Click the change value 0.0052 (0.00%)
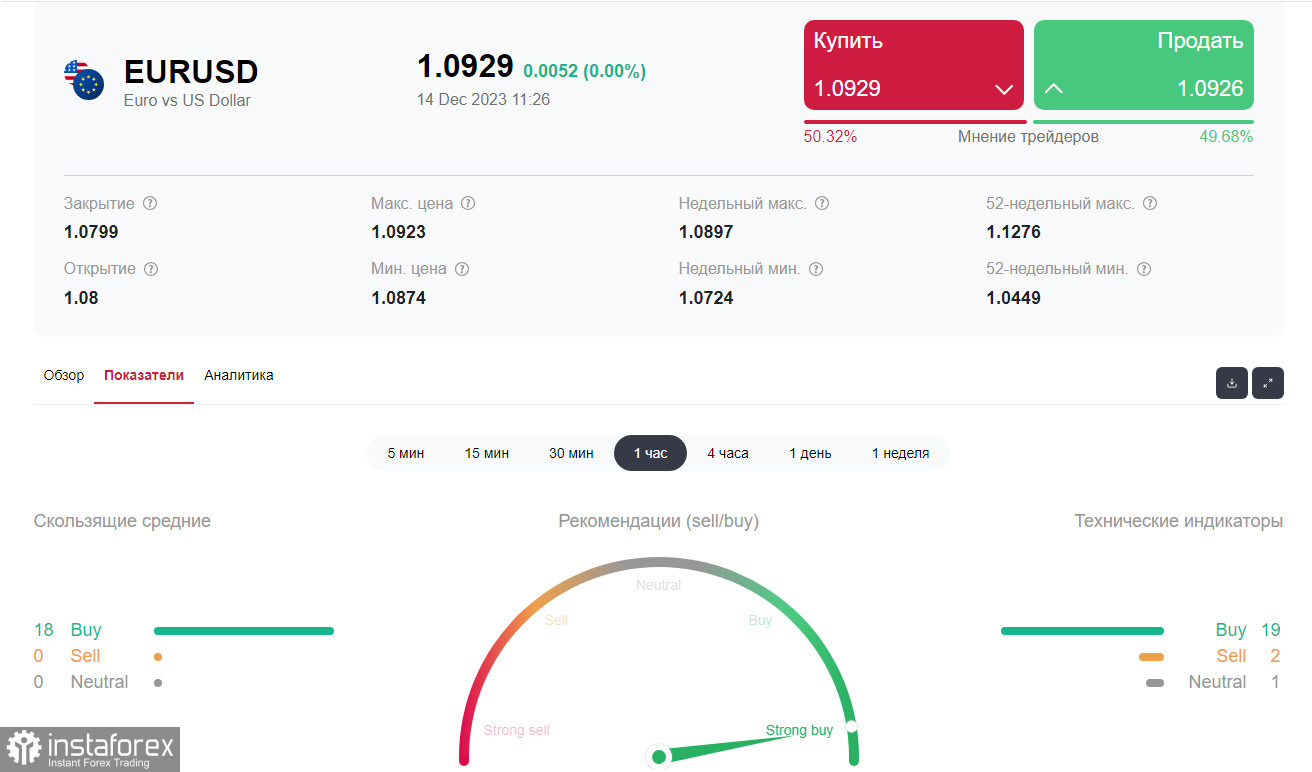Screen dimensions: 1312x772 point(585,71)
